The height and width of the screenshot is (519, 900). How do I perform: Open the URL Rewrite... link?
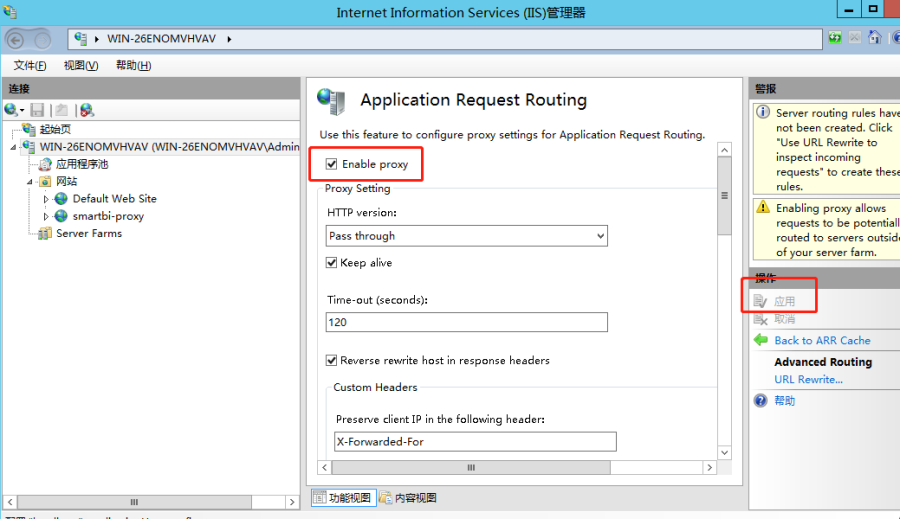(x=808, y=379)
